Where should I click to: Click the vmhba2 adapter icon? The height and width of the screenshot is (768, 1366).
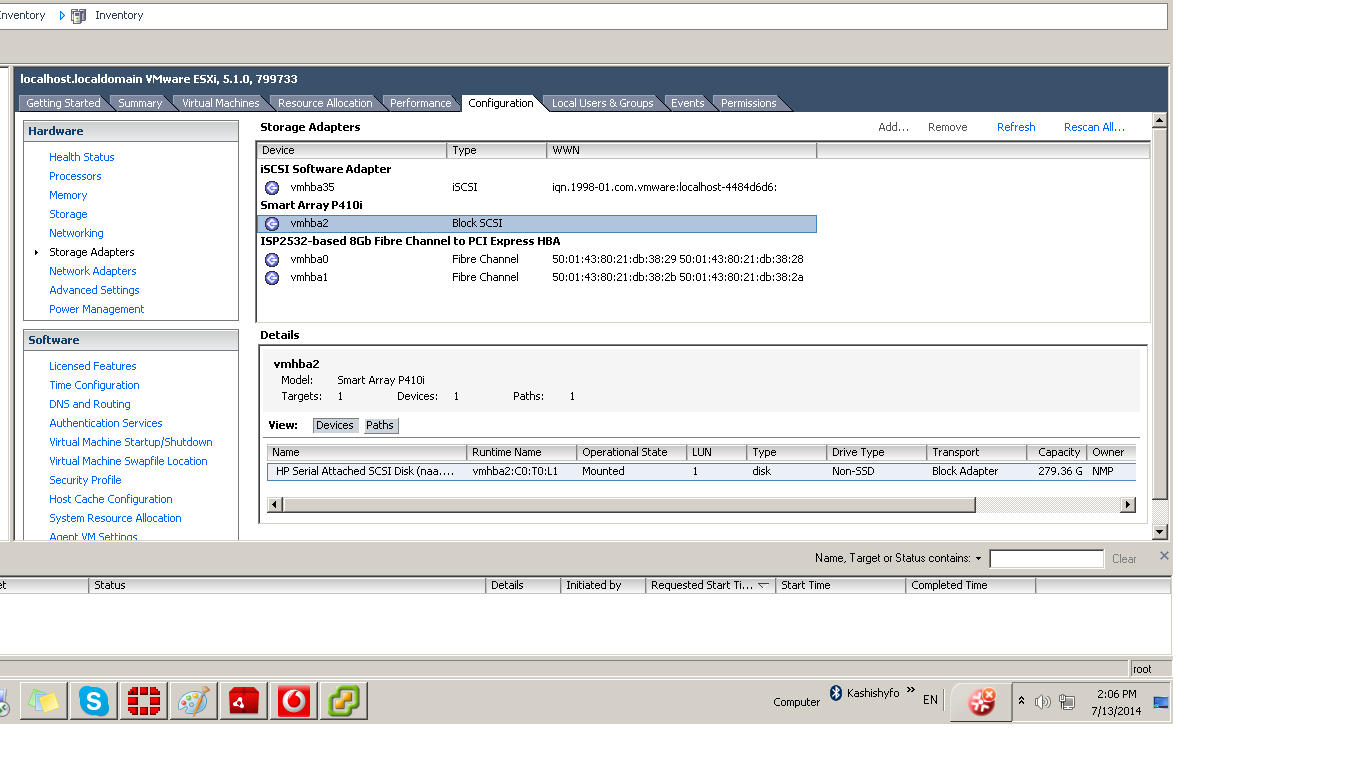tap(272, 223)
